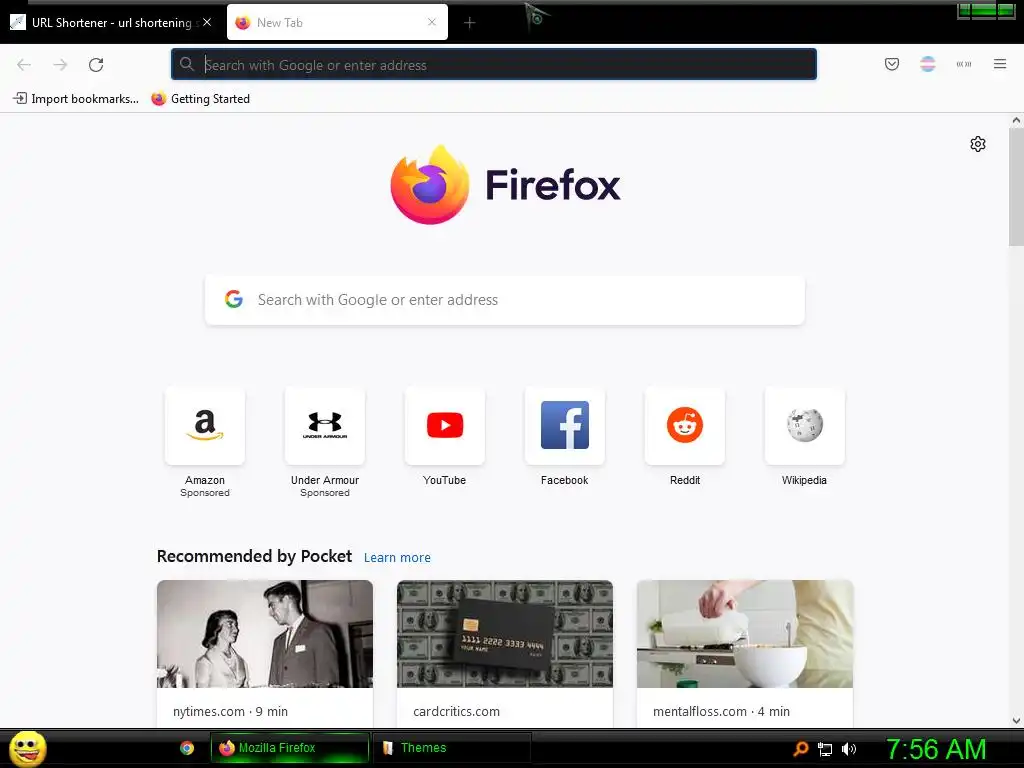Click the mentalfloss.com · 4 min caption

(722, 711)
